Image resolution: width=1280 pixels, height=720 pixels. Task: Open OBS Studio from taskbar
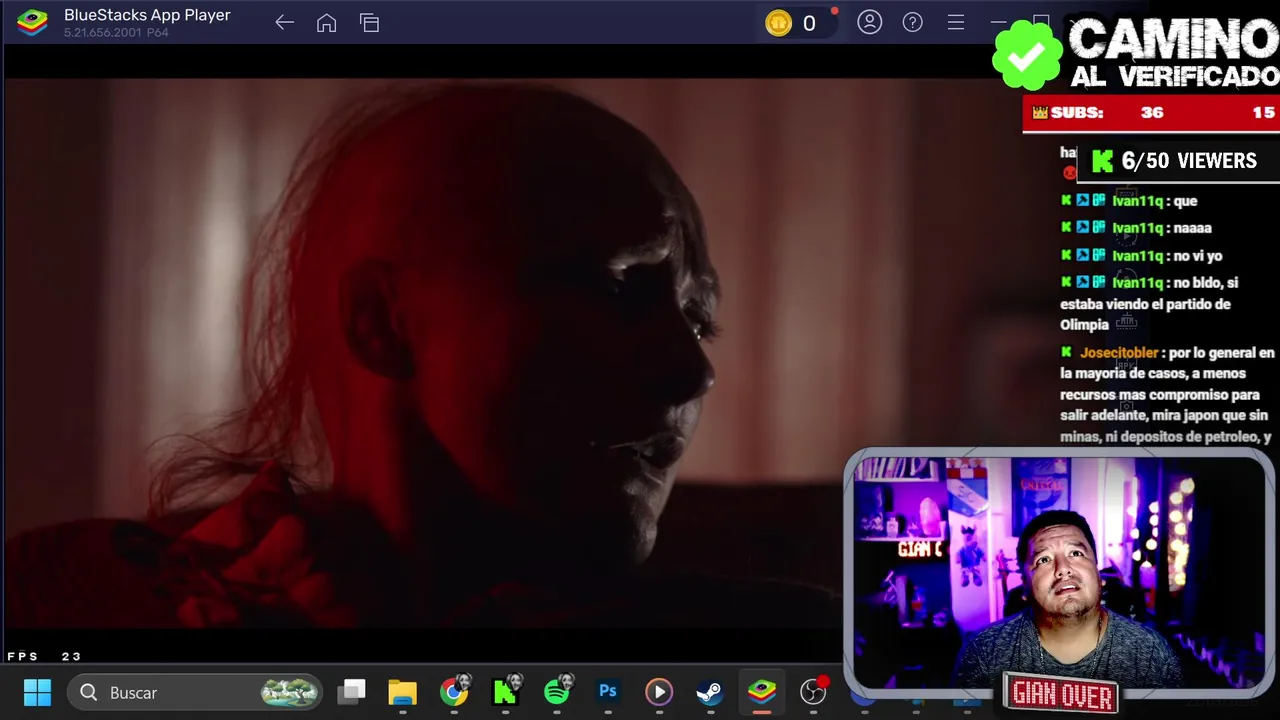pyautogui.click(x=814, y=691)
